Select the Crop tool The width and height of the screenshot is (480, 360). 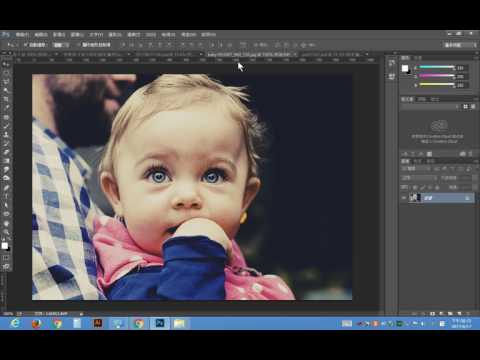pyautogui.click(x=6, y=99)
